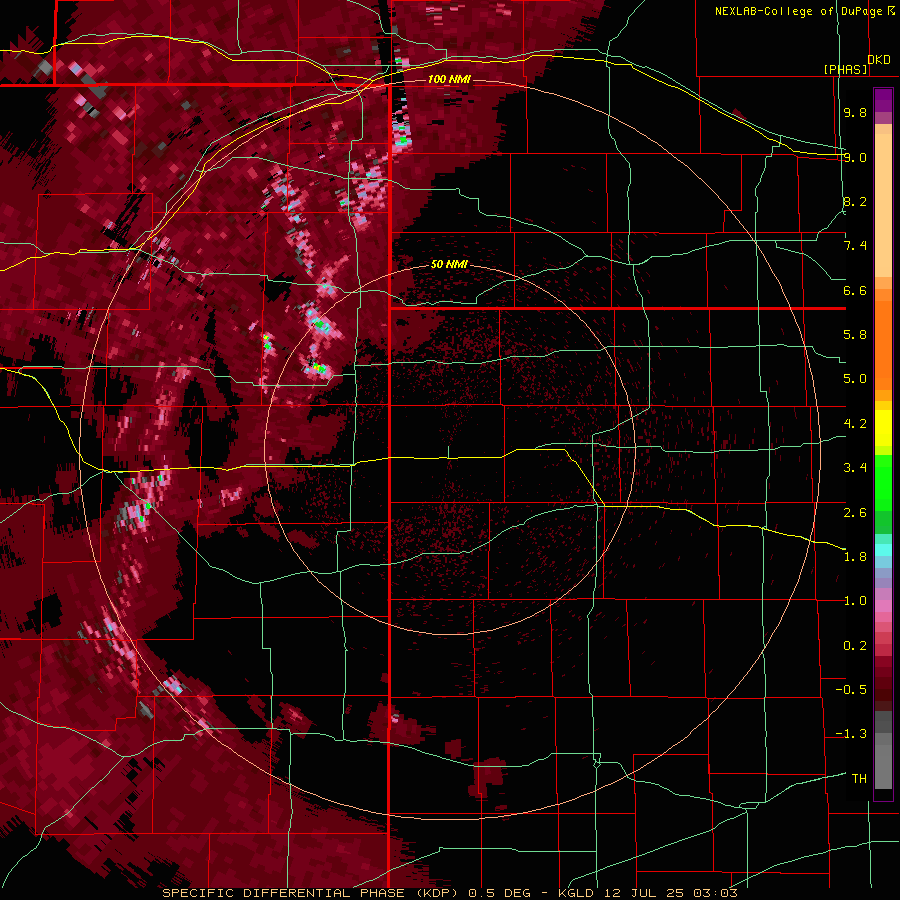Pick the orange band on color scale
The image size is (900, 900).
click(x=883, y=344)
